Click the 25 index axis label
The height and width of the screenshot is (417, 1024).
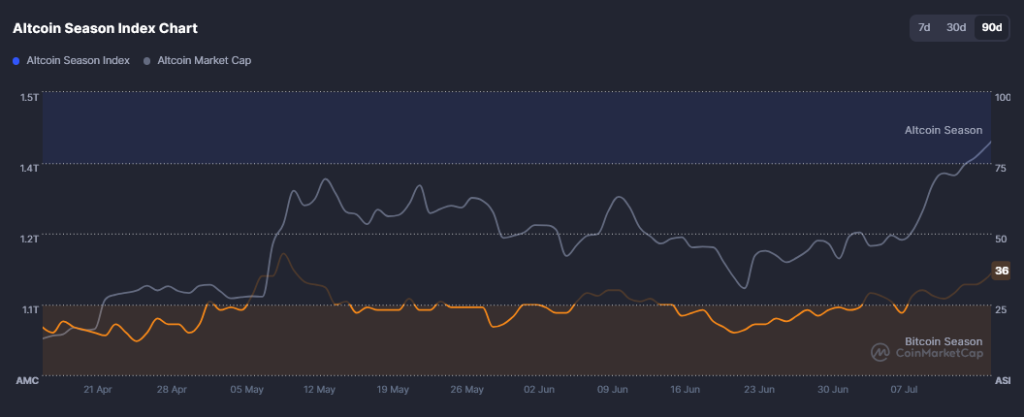tap(1000, 309)
